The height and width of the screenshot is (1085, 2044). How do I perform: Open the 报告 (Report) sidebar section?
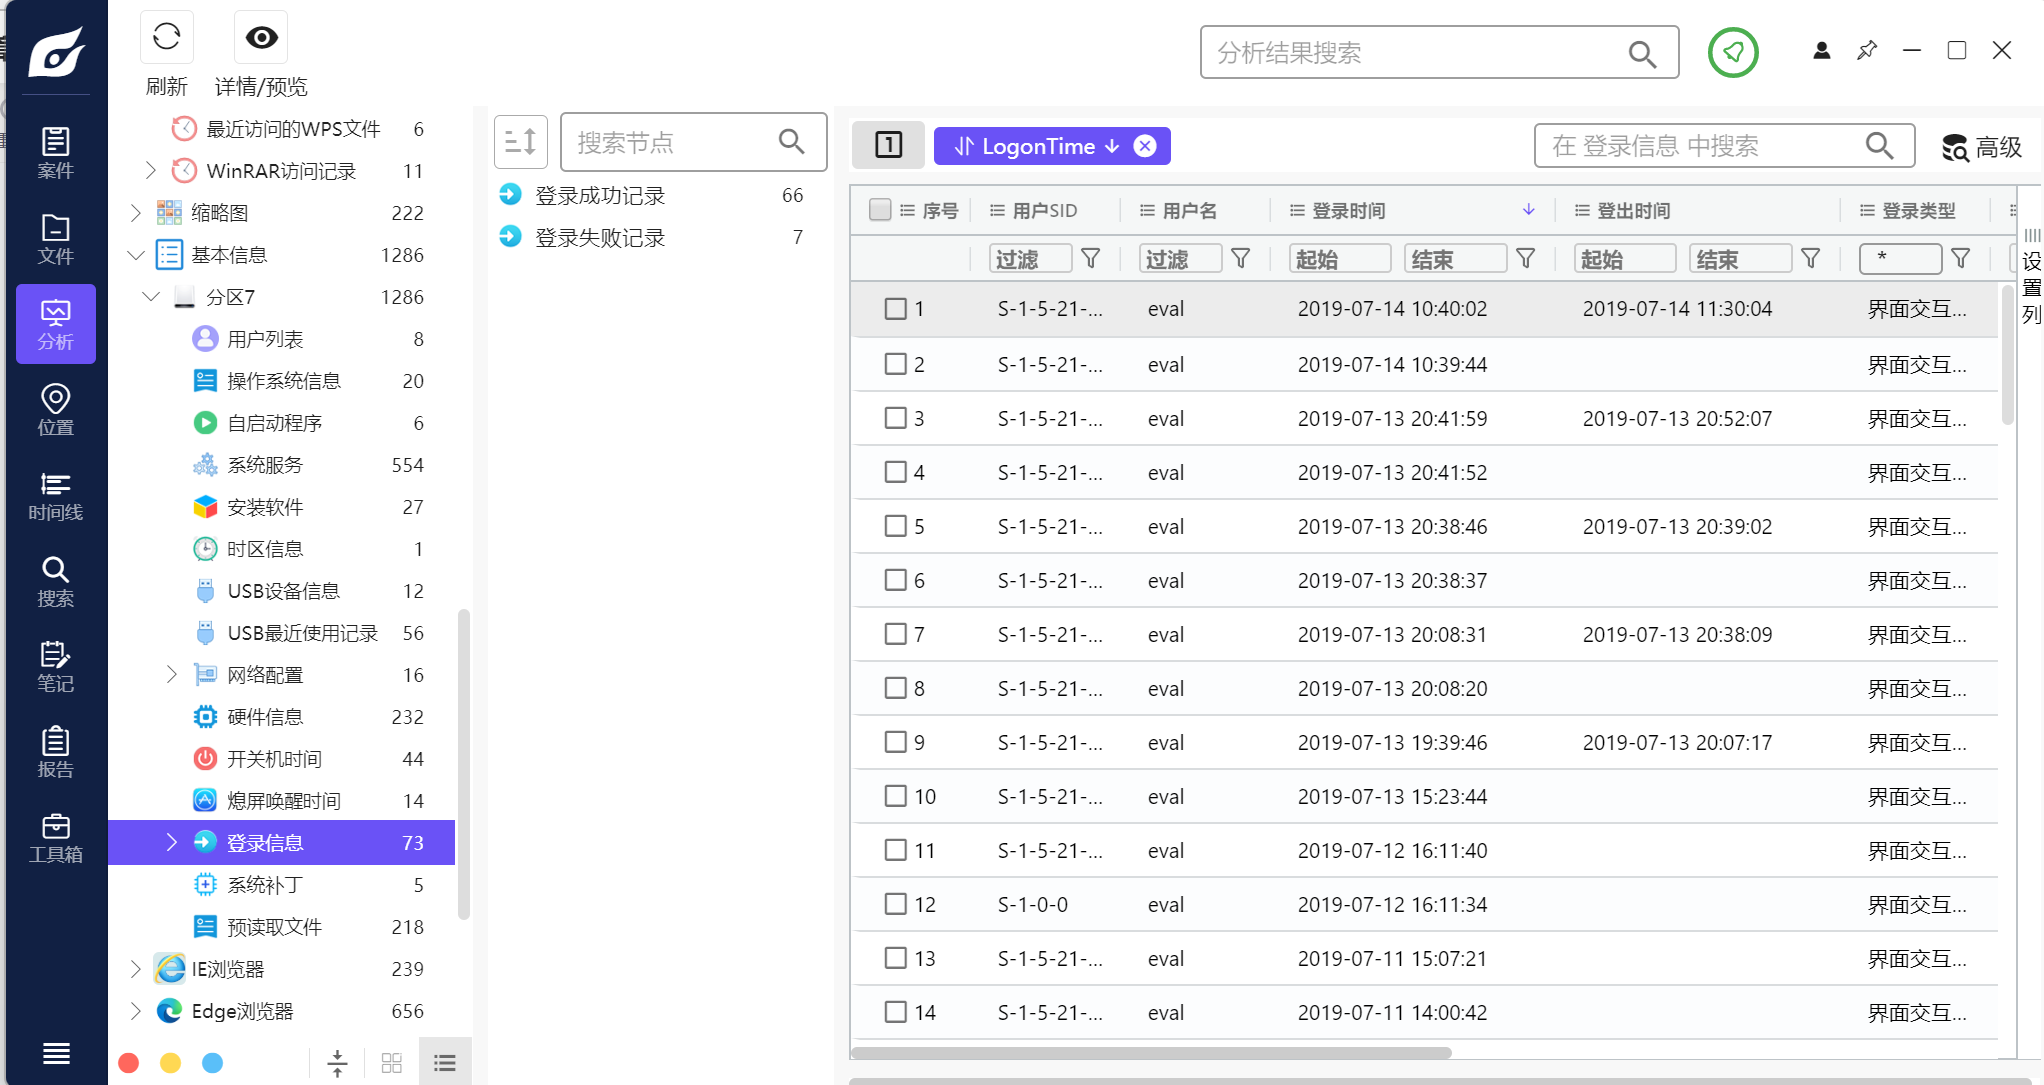coord(56,752)
